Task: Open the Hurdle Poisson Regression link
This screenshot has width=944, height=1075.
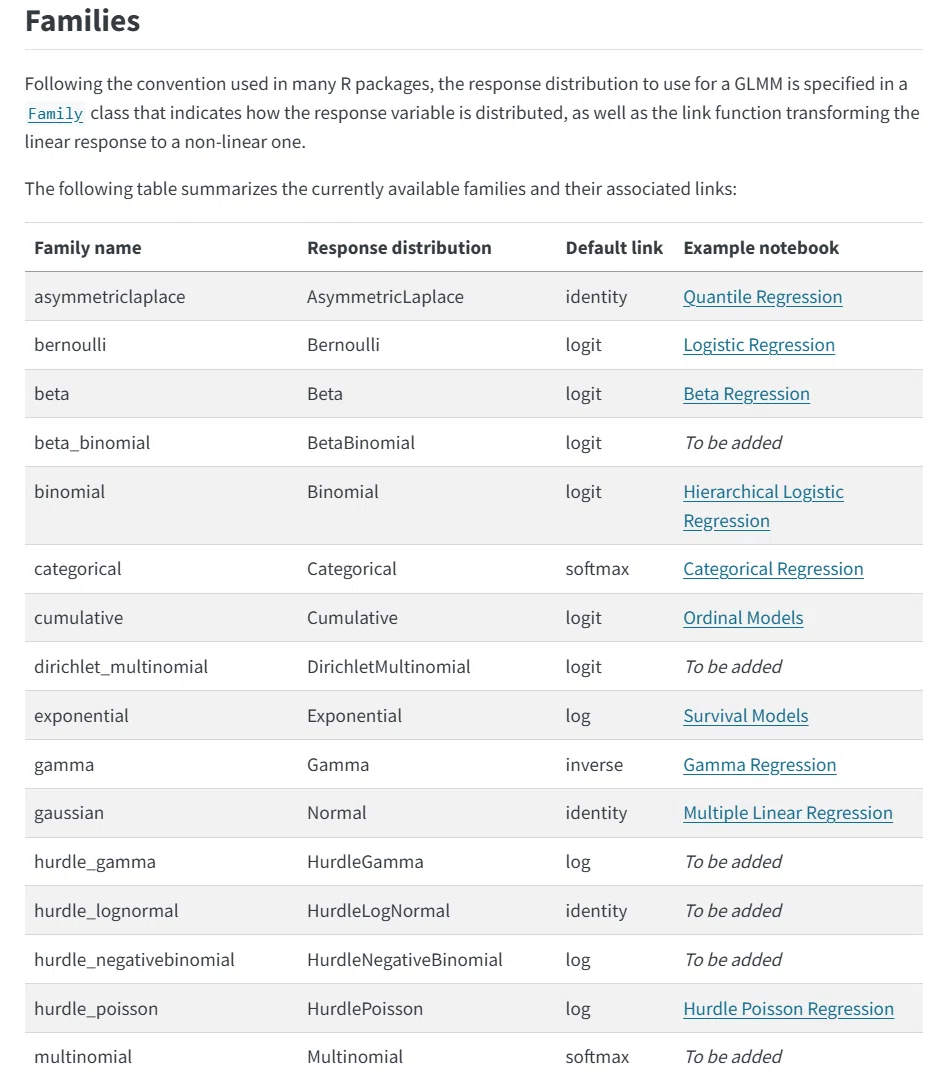Action: coord(788,1009)
